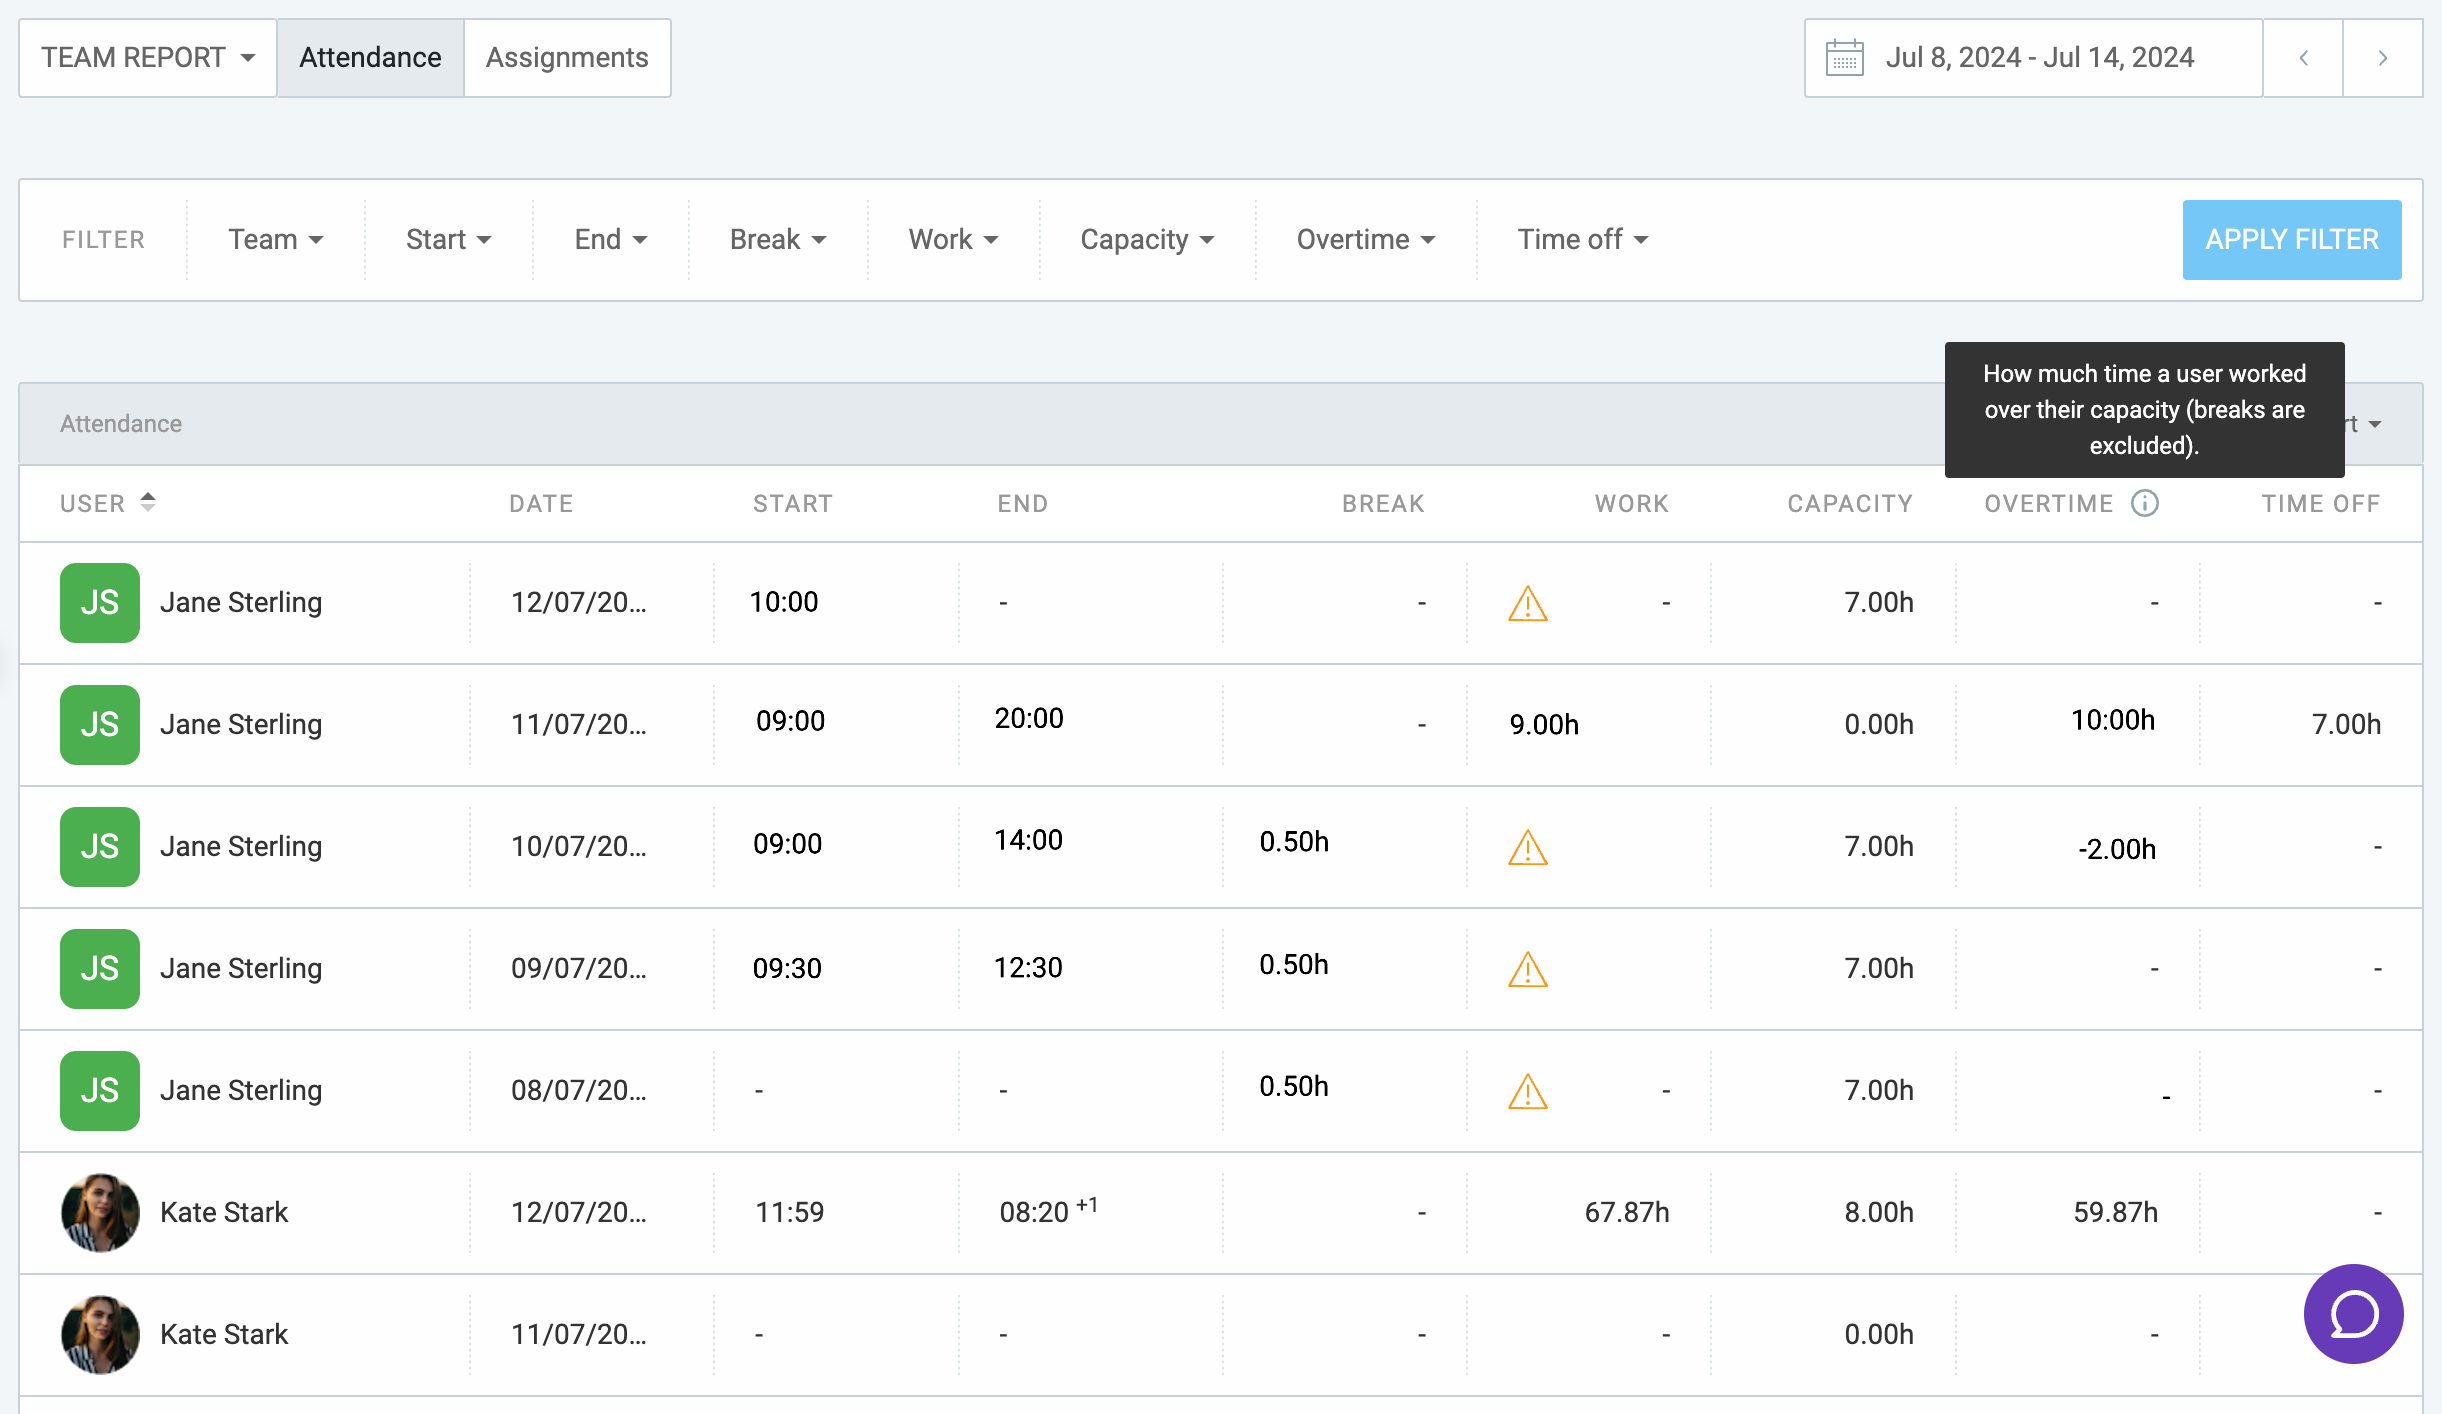This screenshot has width=2442, height=1414.
Task: Open the Capacity filter dropdown
Action: 1146,239
